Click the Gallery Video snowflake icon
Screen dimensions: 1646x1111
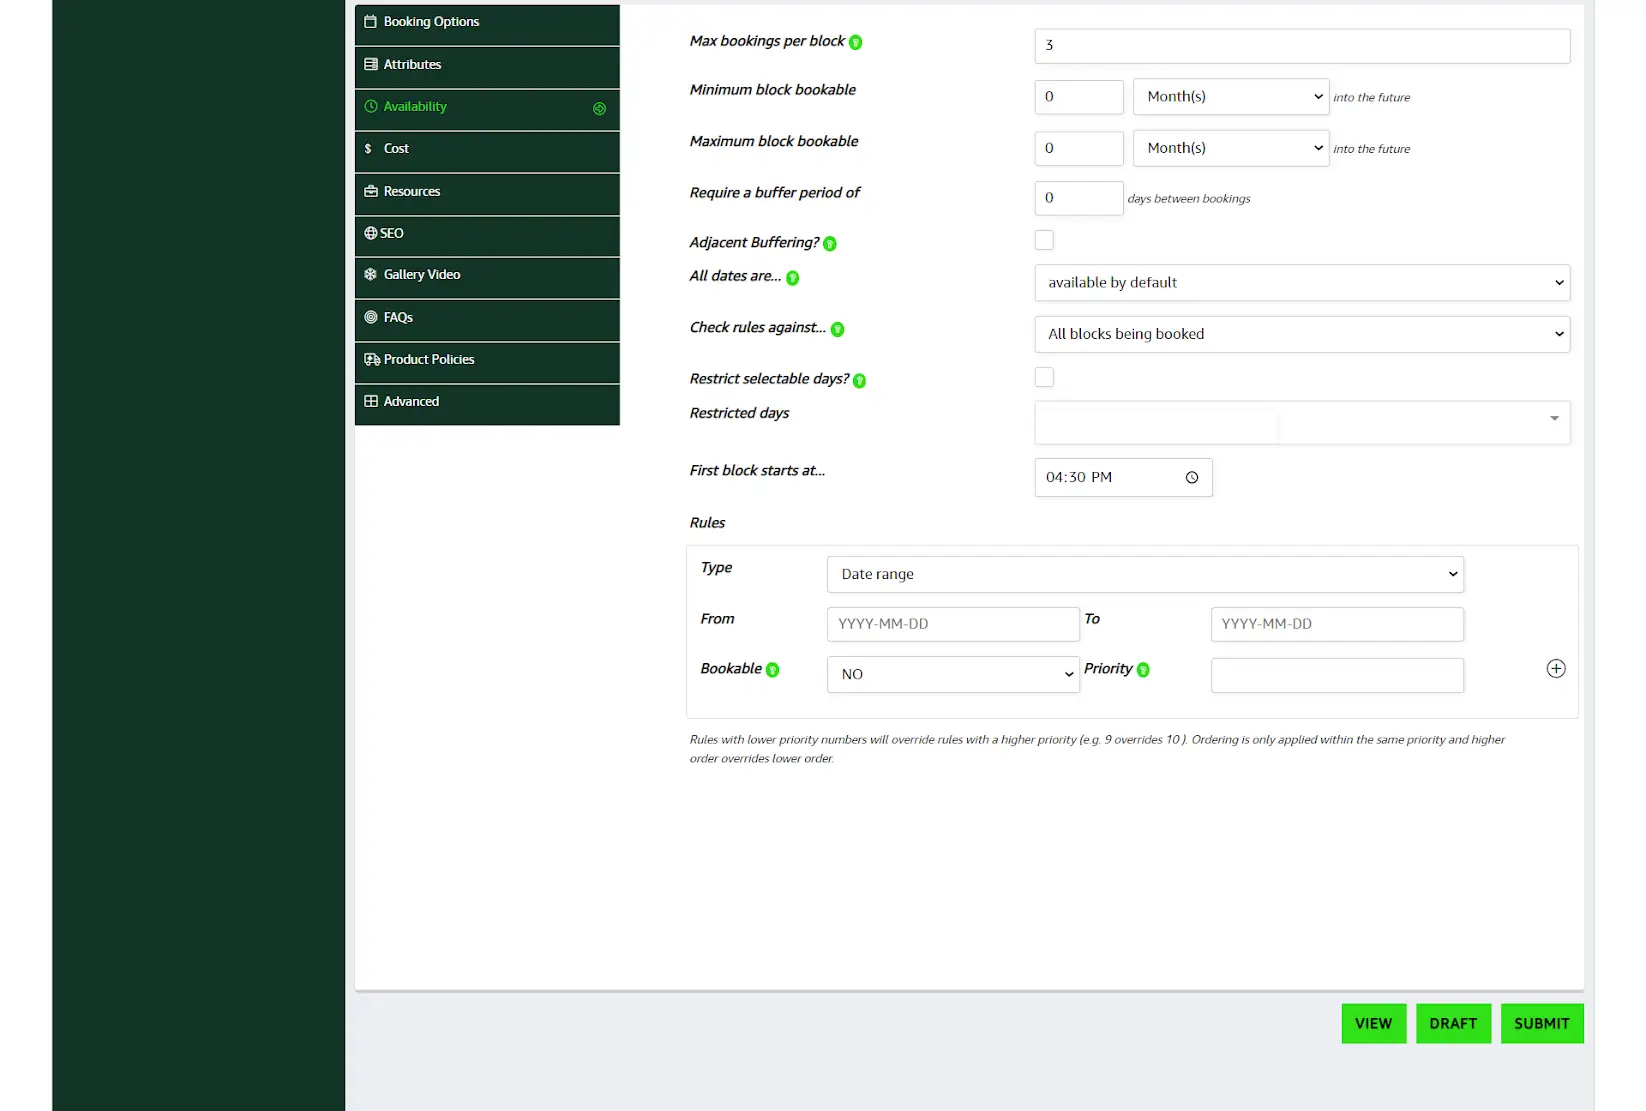coord(371,274)
